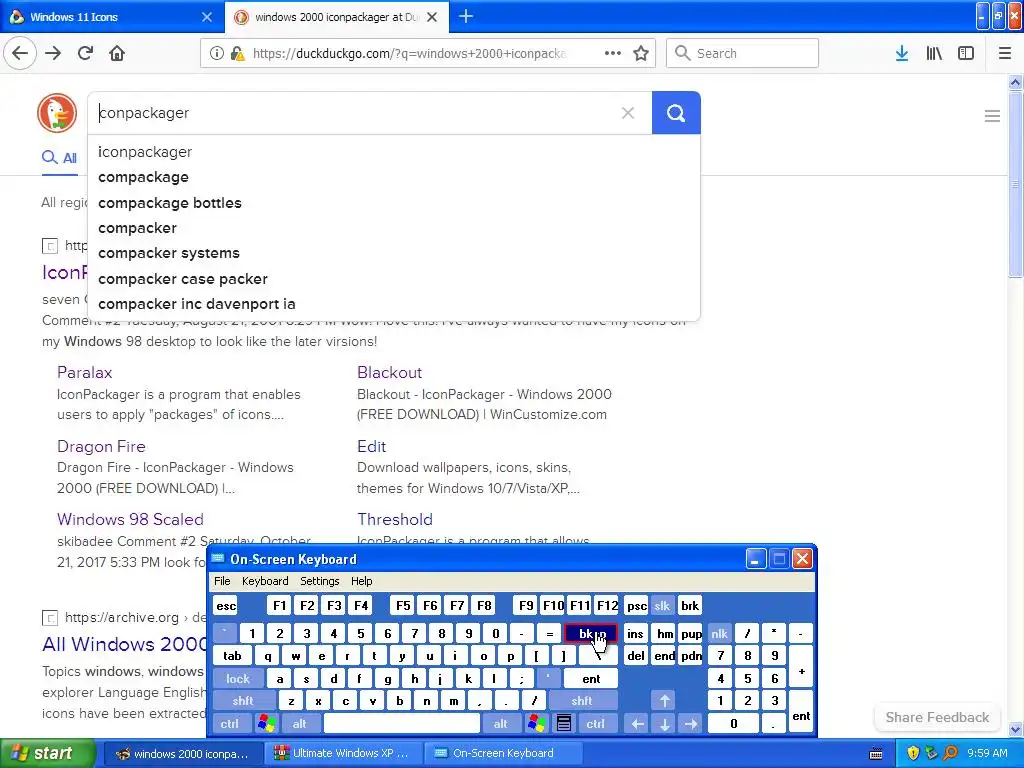Open the Threshold result link
Screen dimensions: 1024x768
tap(394, 519)
